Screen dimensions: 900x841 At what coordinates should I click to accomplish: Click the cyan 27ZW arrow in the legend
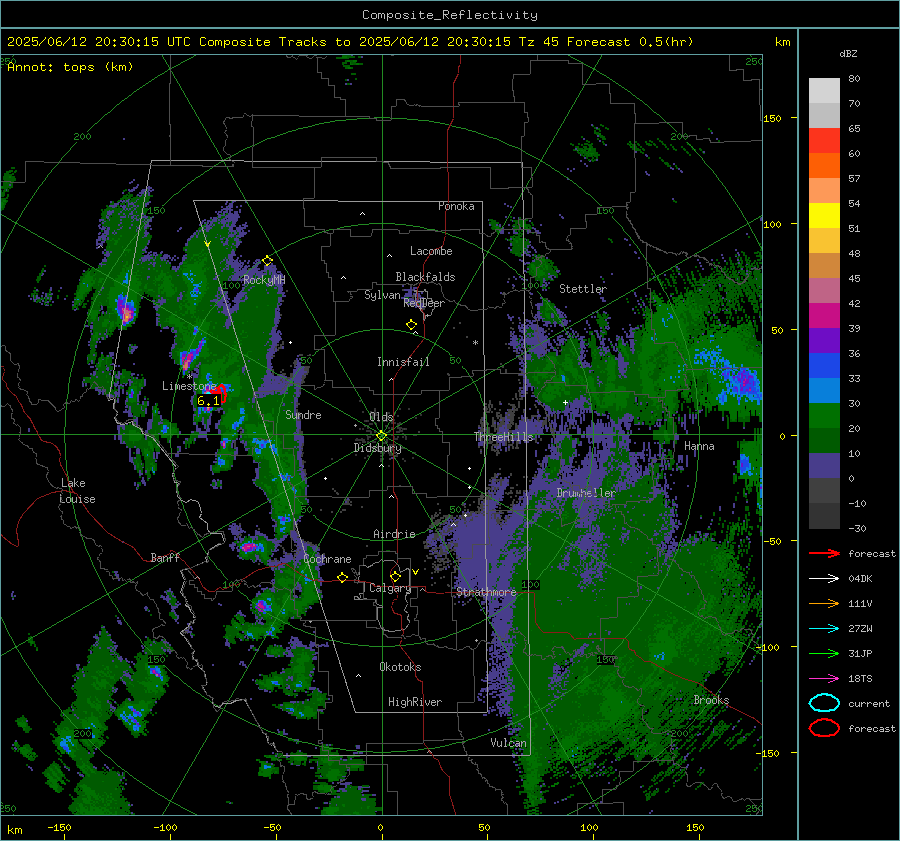pyautogui.click(x=824, y=629)
